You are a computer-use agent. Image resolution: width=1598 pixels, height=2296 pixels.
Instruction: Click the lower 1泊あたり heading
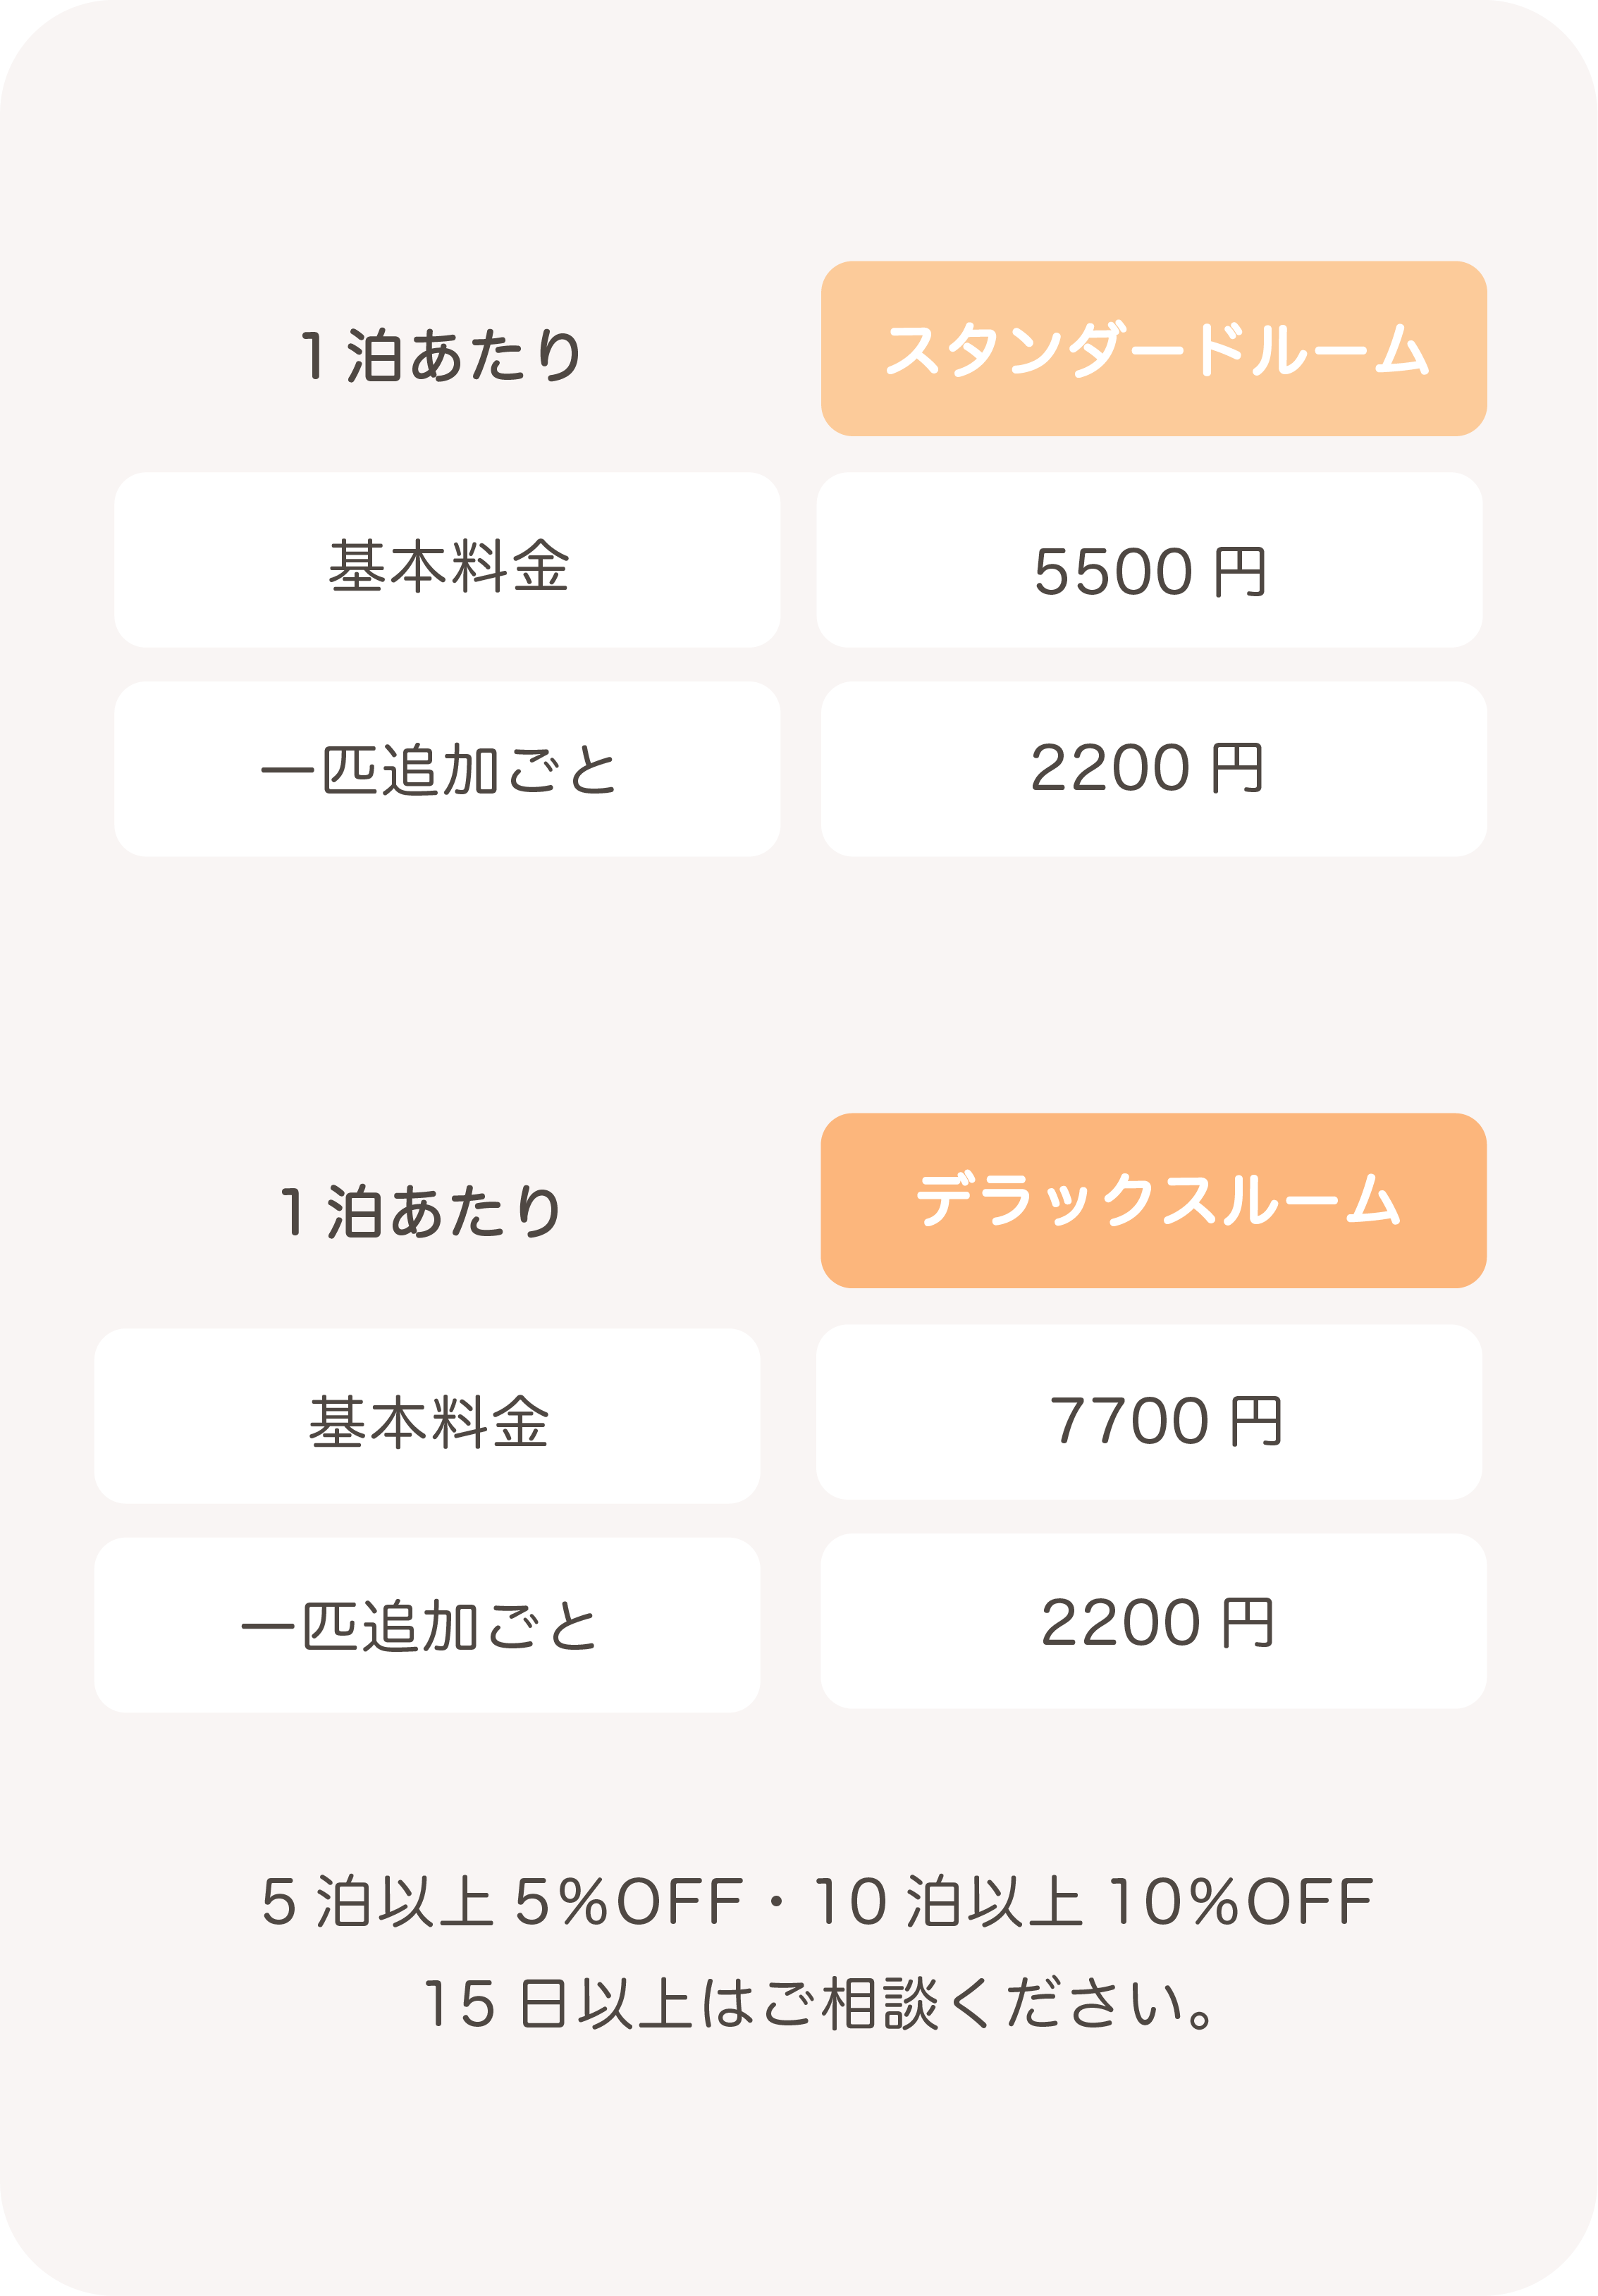(420, 1212)
